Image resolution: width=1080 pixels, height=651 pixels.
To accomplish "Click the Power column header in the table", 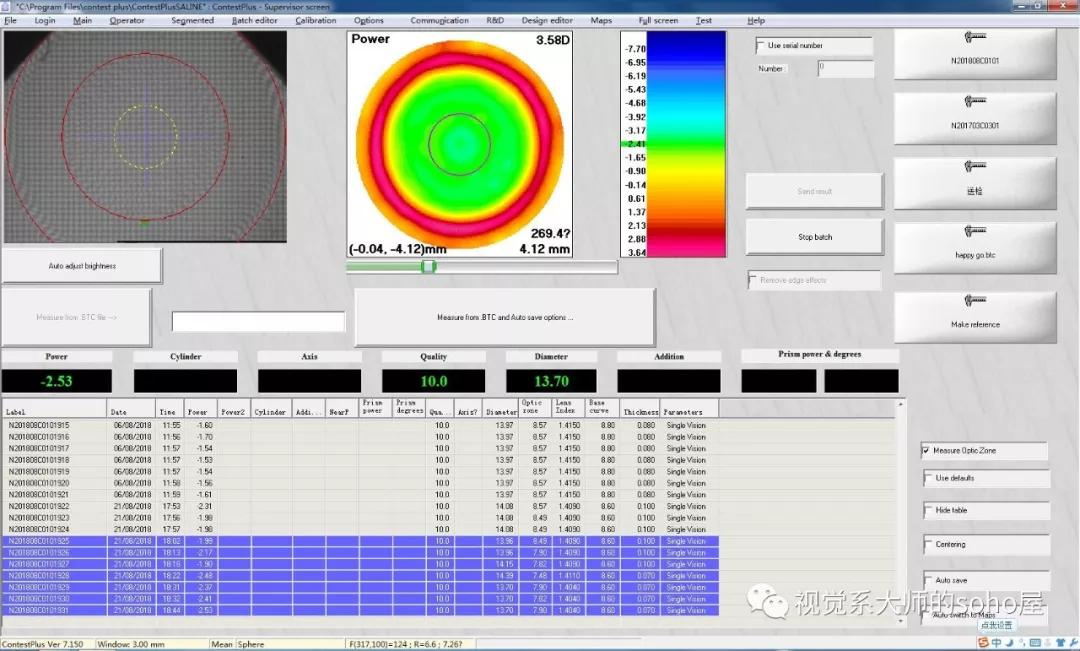I will click(x=198, y=411).
